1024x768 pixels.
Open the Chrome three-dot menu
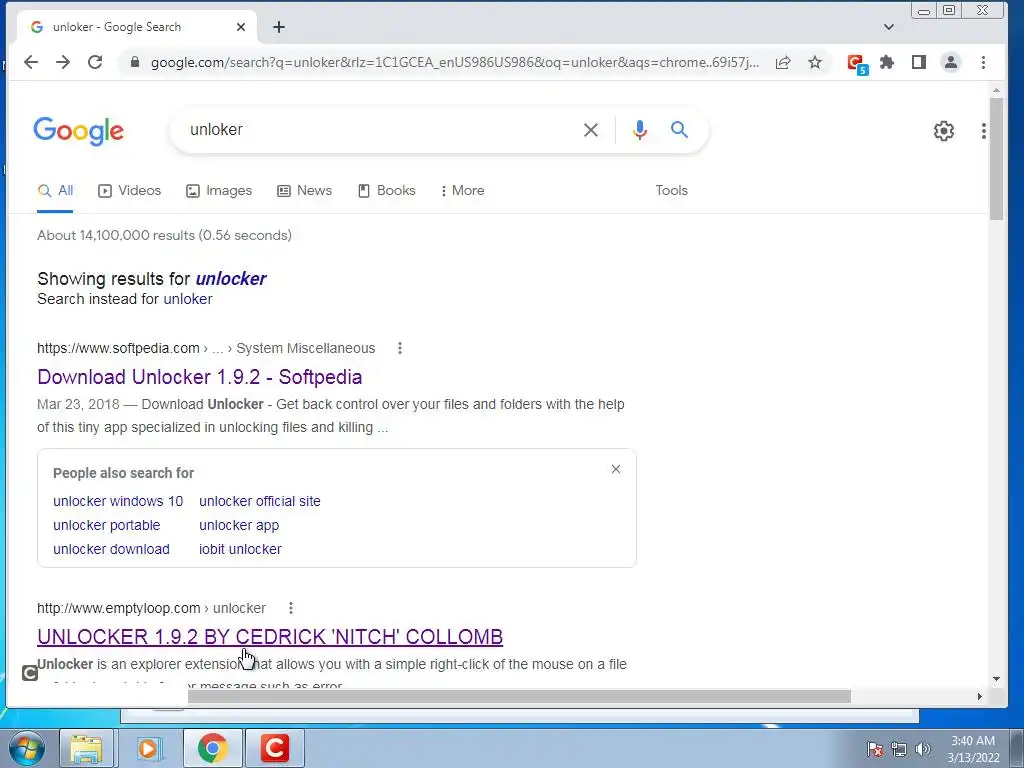983,62
